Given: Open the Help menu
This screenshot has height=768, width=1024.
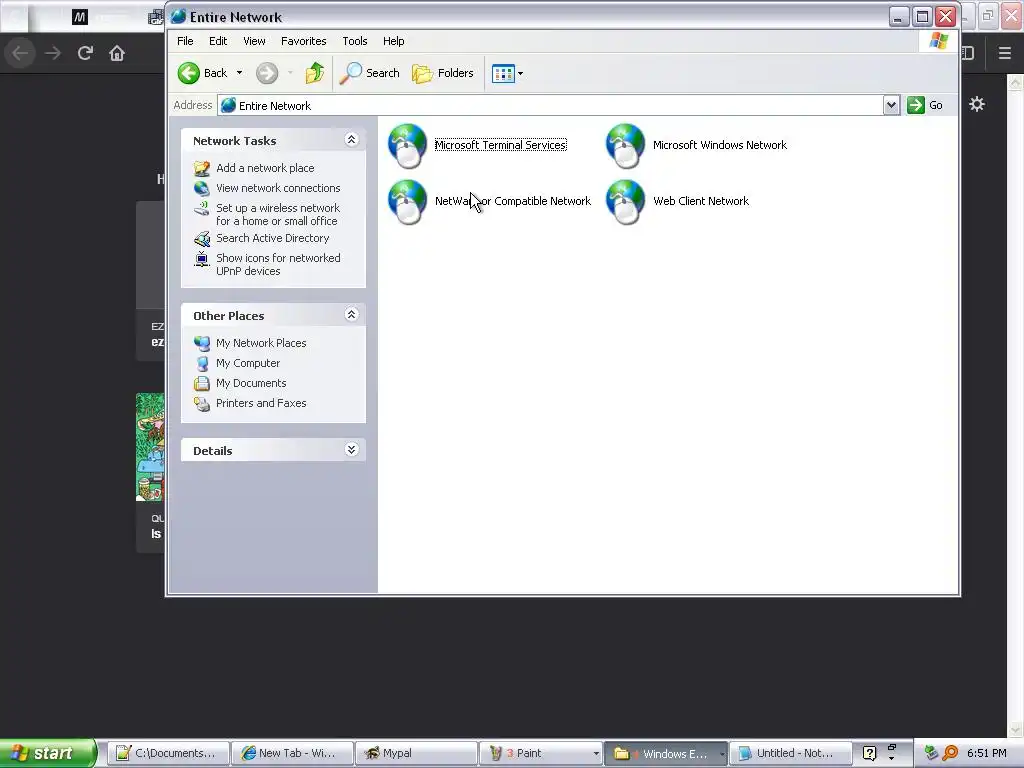Looking at the screenshot, I should coord(393,41).
